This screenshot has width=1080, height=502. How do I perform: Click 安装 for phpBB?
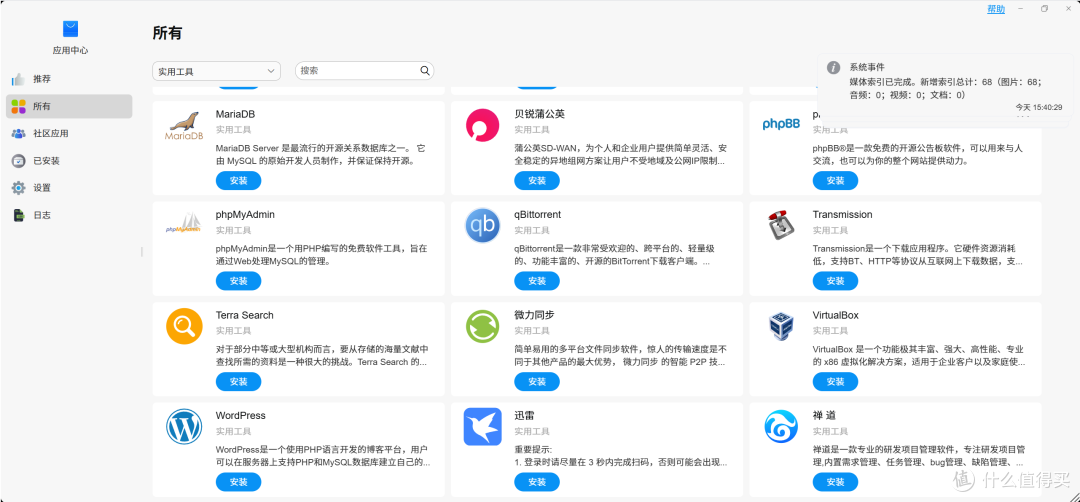[835, 180]
